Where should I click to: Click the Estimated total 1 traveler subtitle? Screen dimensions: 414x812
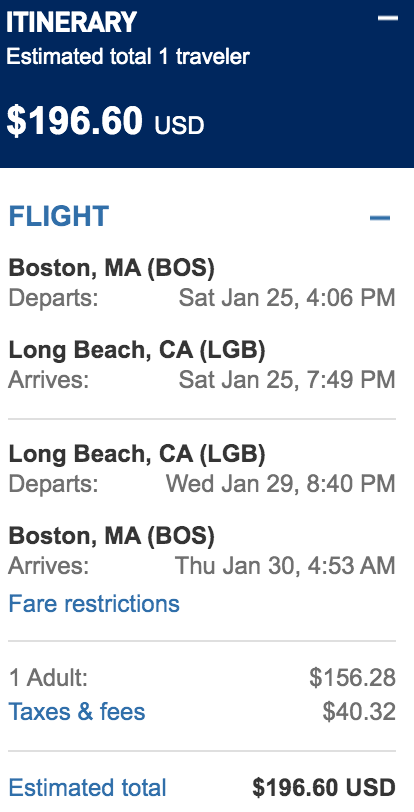click(128, 56)
